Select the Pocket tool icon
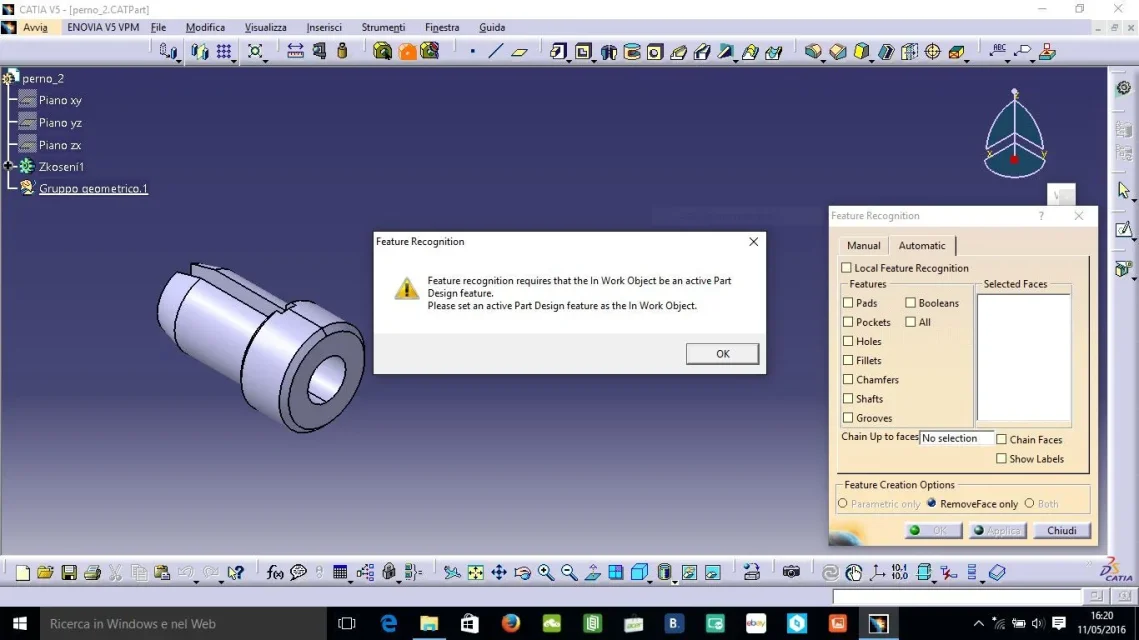Screen dimensions: 1139x640 tap(583, 52)
